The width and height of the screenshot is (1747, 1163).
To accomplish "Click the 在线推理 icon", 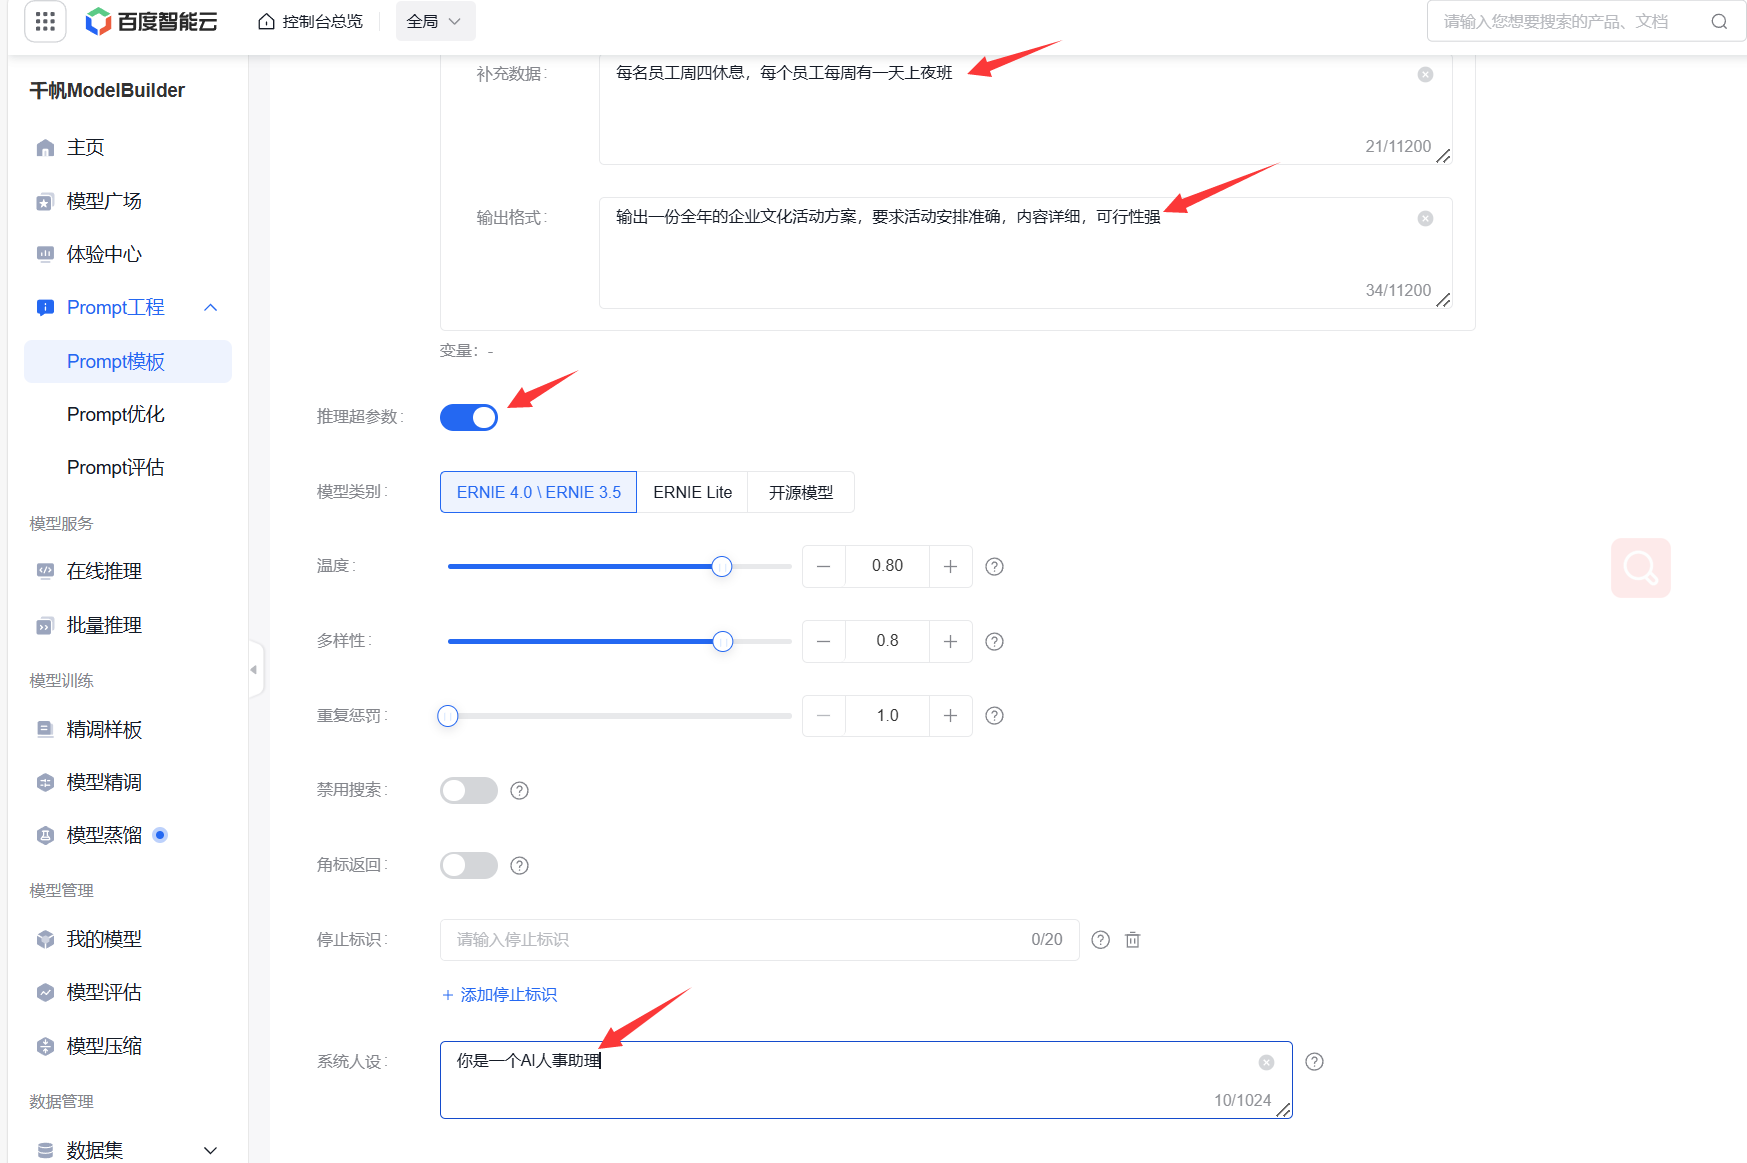I will (x=45, y=571).
